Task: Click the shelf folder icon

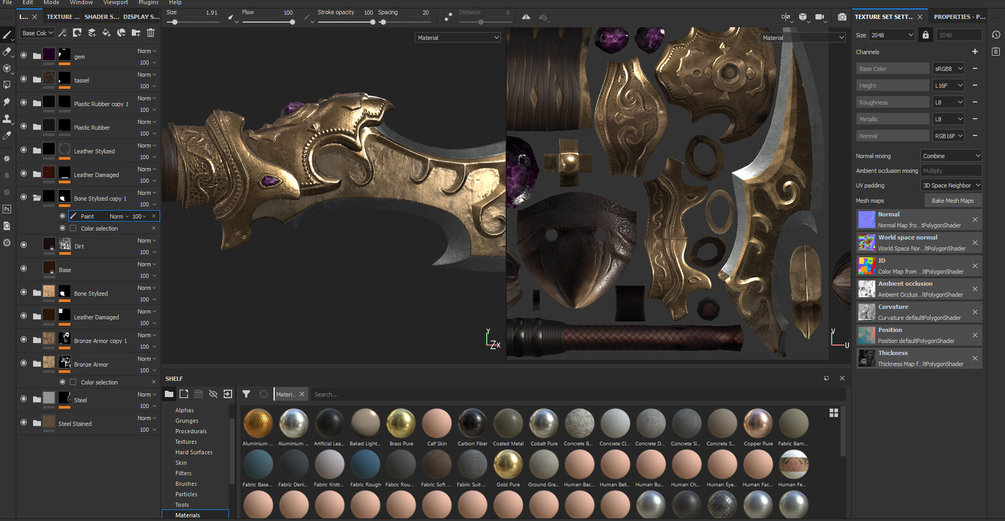Action: [169, 394]
